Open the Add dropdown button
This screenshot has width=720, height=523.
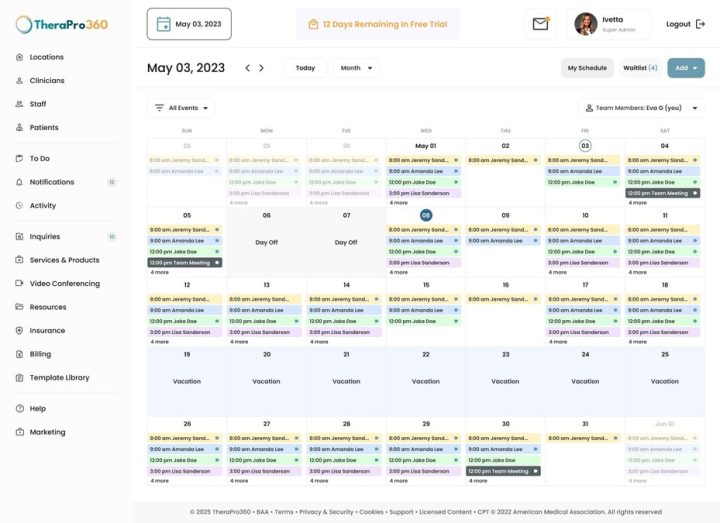pos(686,68)
